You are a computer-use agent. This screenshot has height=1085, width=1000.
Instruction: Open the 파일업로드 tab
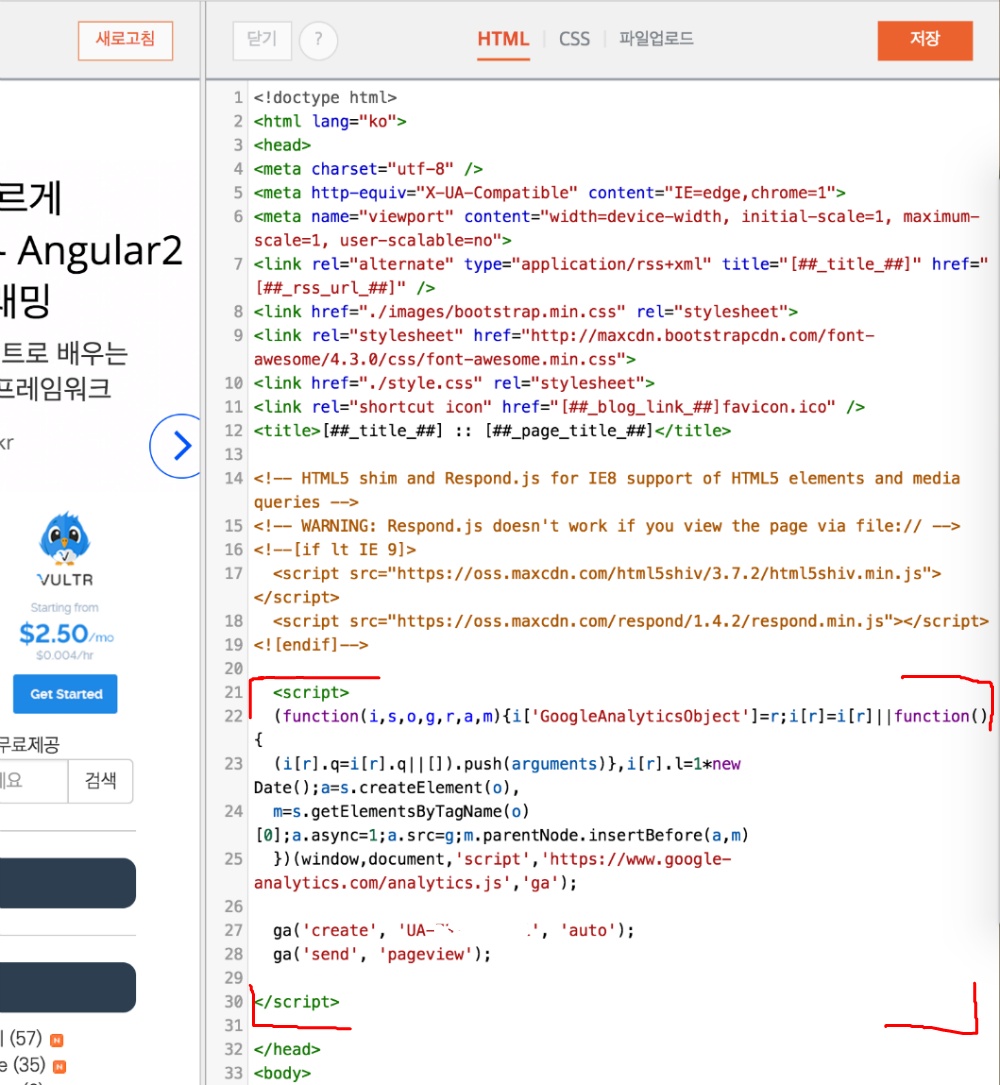point(656,39)
